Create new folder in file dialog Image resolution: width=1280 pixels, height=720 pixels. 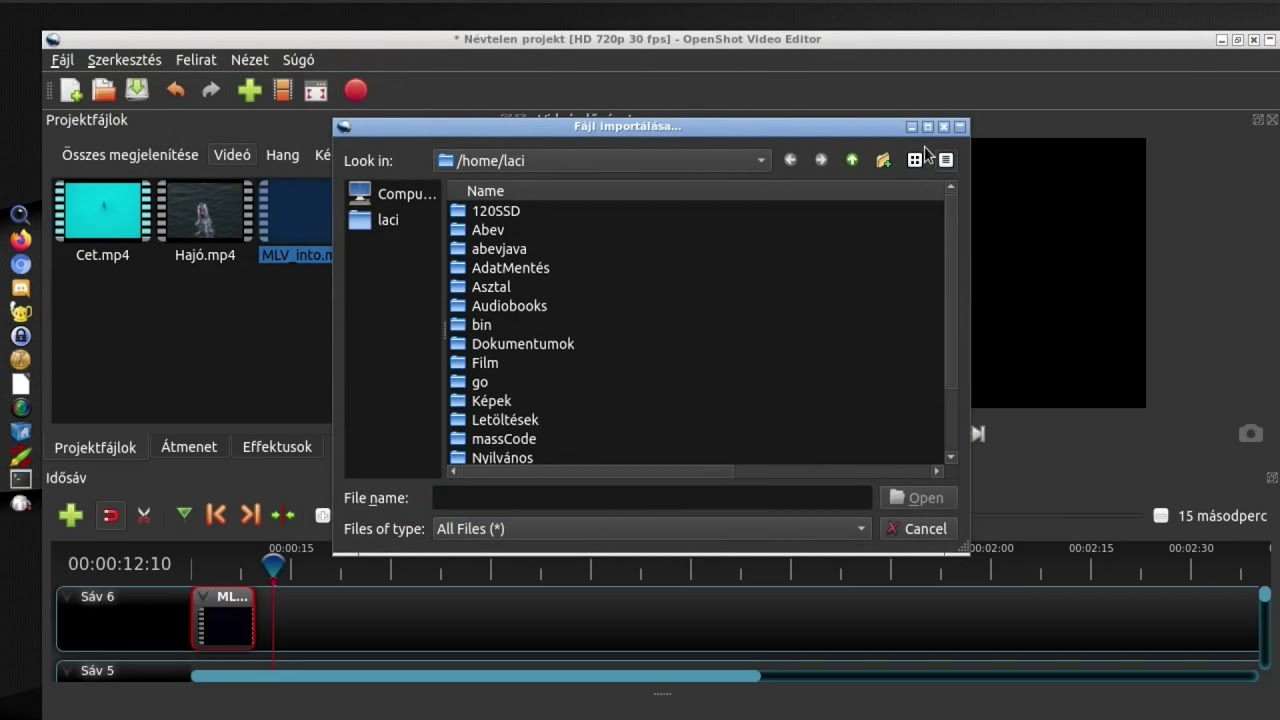883,160
